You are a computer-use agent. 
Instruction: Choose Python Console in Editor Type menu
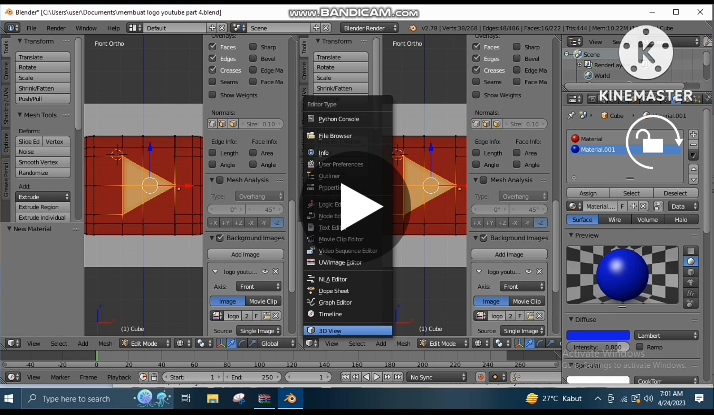[348, 119]
